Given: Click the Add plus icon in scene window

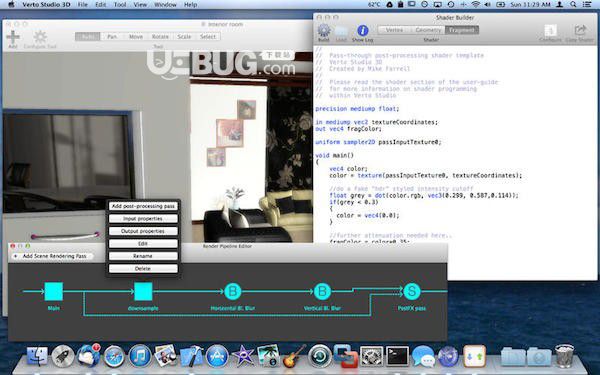Looking at the screenshot, I should 13,37.
